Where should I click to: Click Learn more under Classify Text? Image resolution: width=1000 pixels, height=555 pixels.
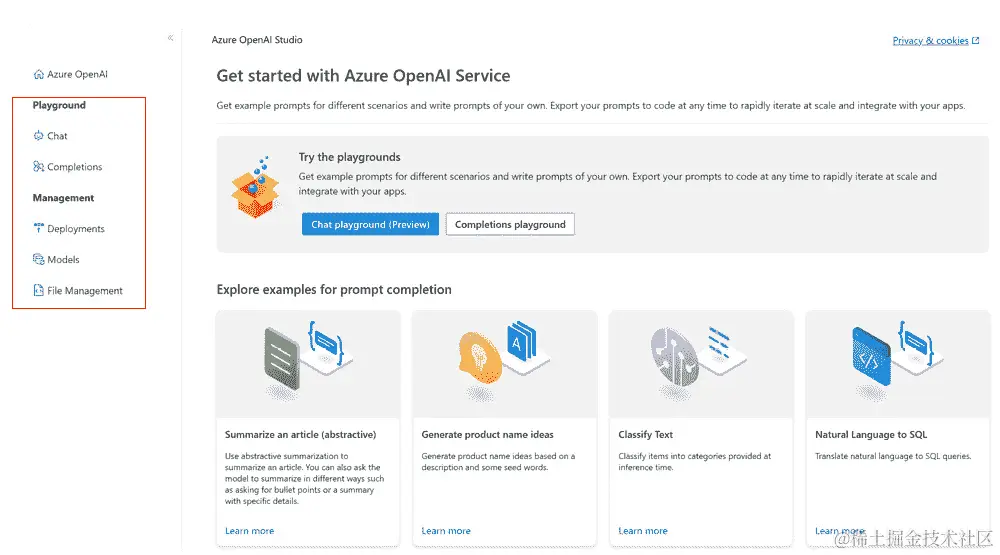tap(643, 531)
